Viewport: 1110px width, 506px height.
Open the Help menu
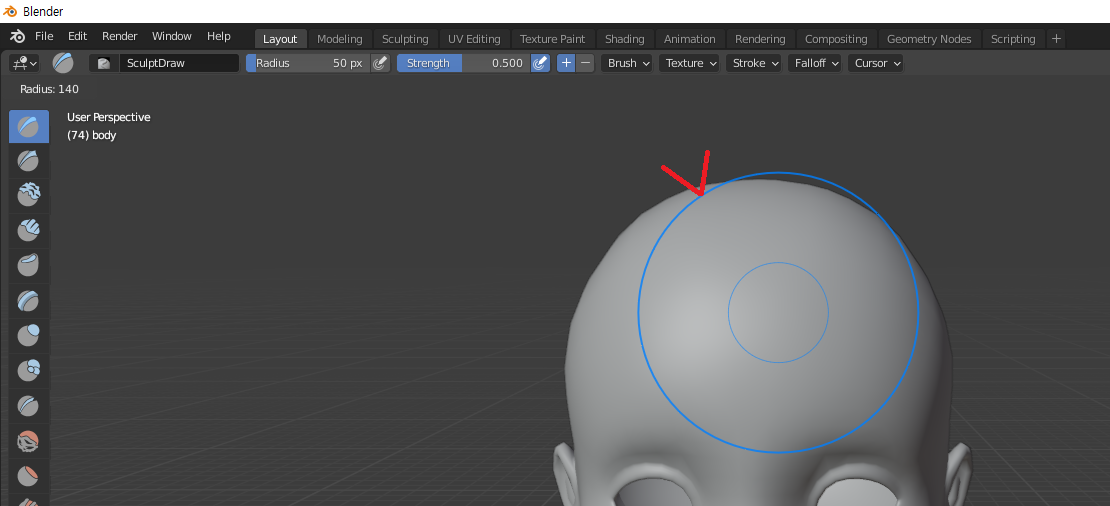[219, 36]
